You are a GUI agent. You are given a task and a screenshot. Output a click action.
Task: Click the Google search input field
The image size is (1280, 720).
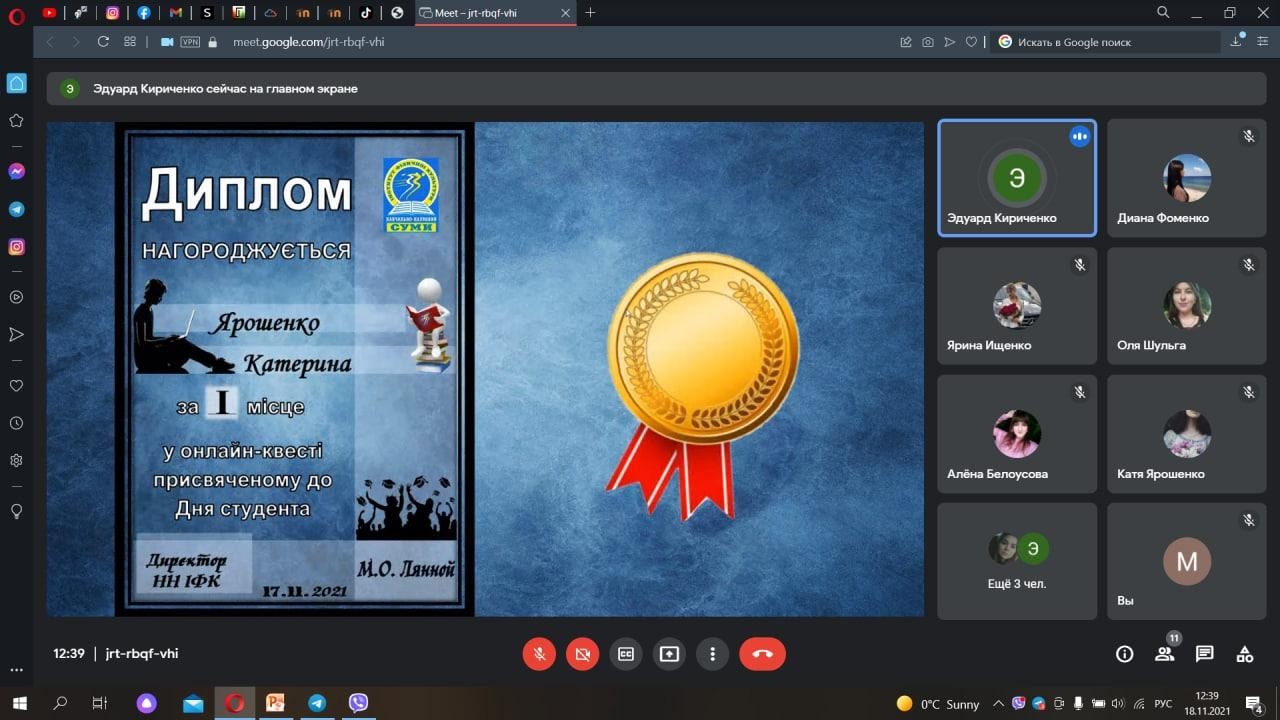1110,42
